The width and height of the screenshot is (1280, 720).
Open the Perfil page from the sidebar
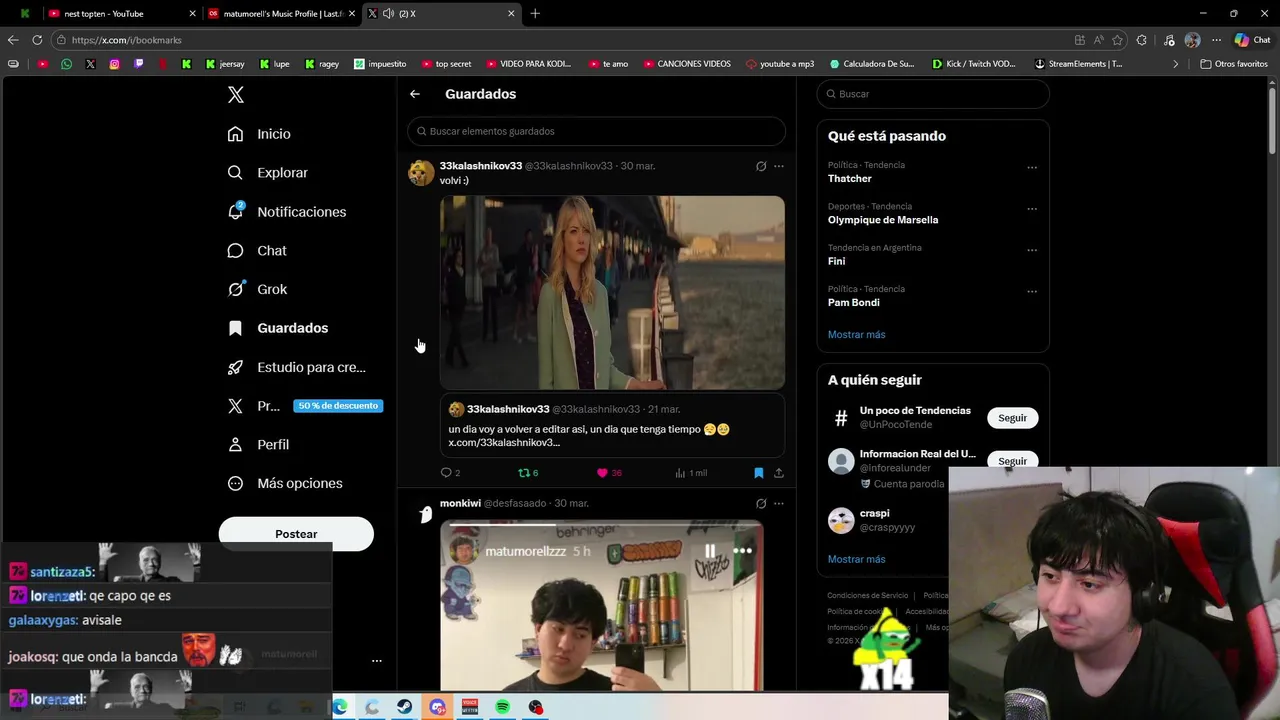pos(258,445)
